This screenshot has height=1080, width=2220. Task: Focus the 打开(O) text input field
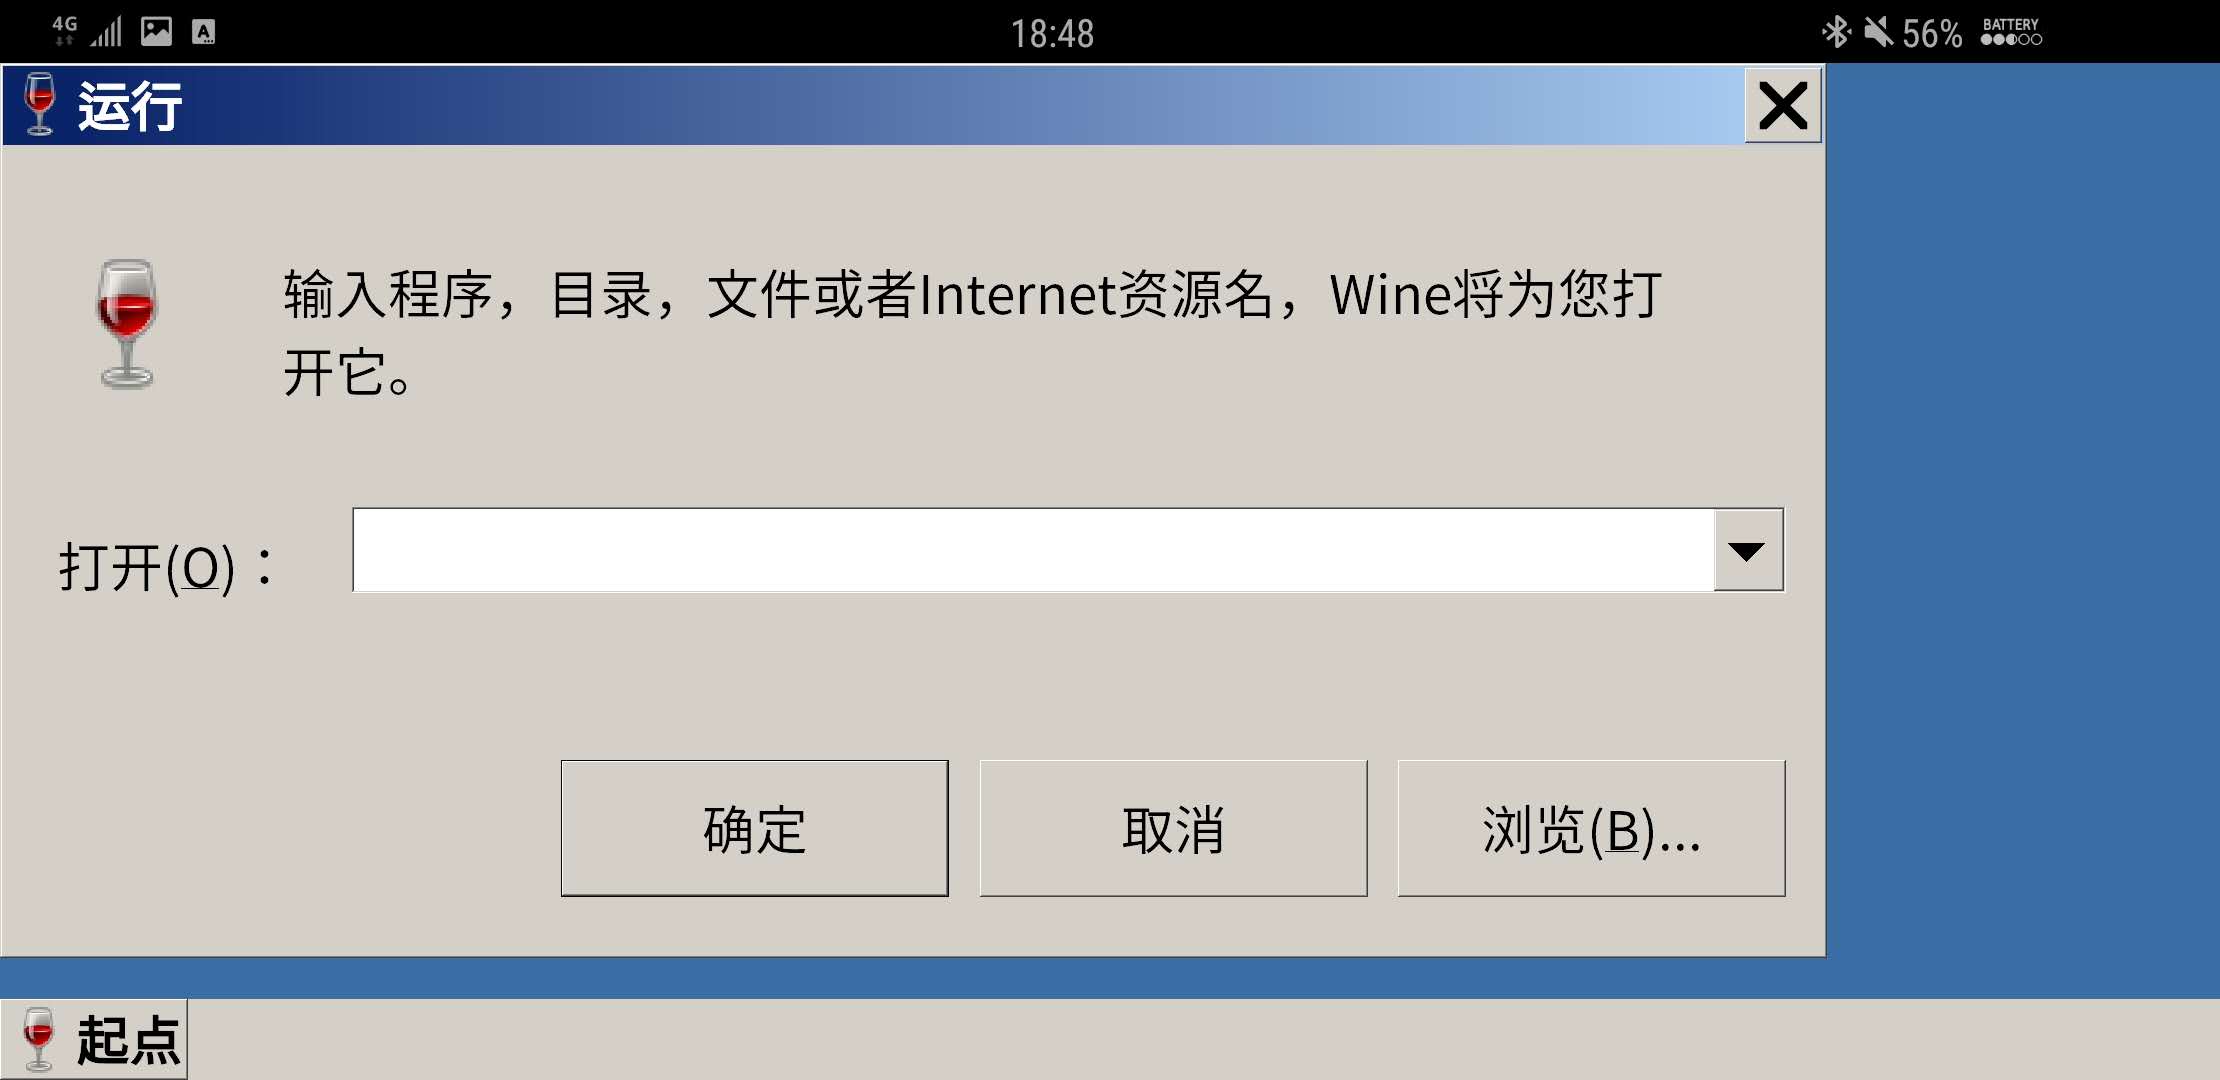[x=1034, y=550]
